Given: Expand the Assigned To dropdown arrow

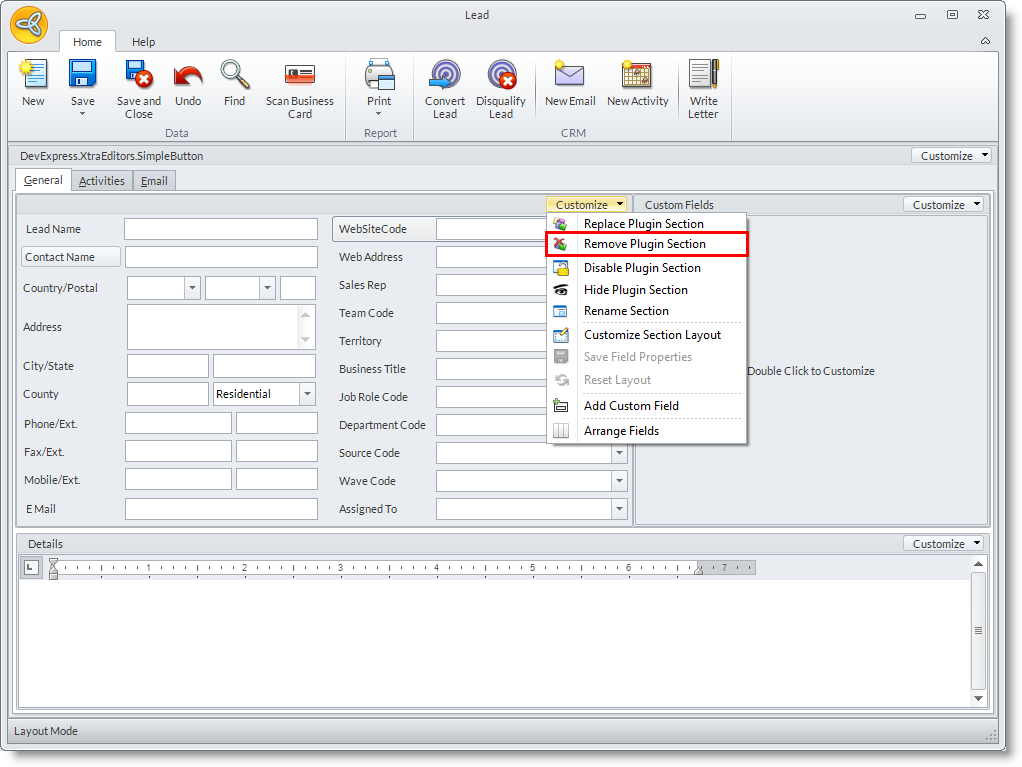Looking at the screenshot, I should (619, 509).
